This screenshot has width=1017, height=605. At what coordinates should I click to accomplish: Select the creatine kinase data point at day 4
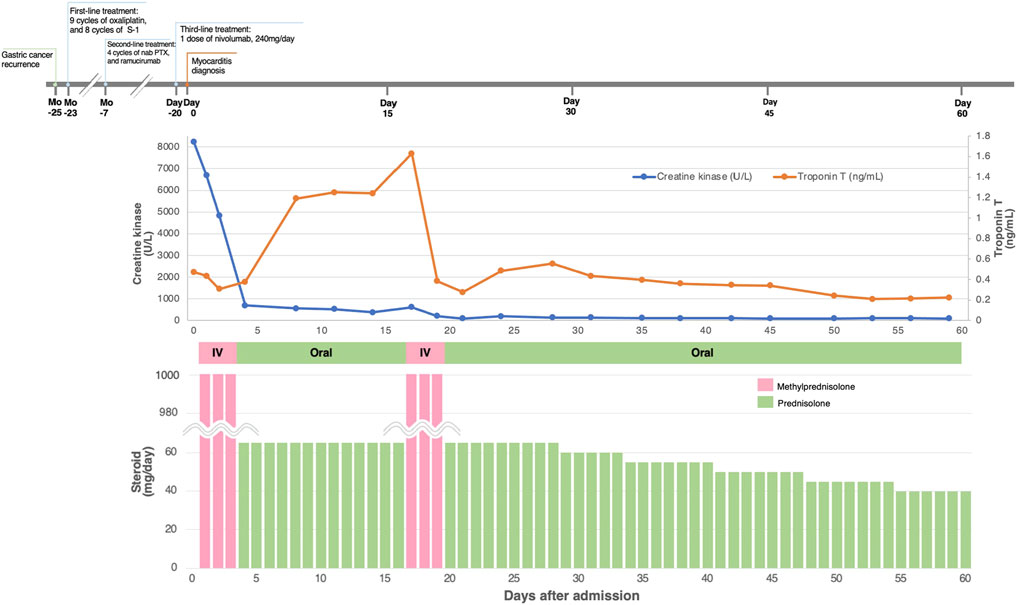point(245,305)
